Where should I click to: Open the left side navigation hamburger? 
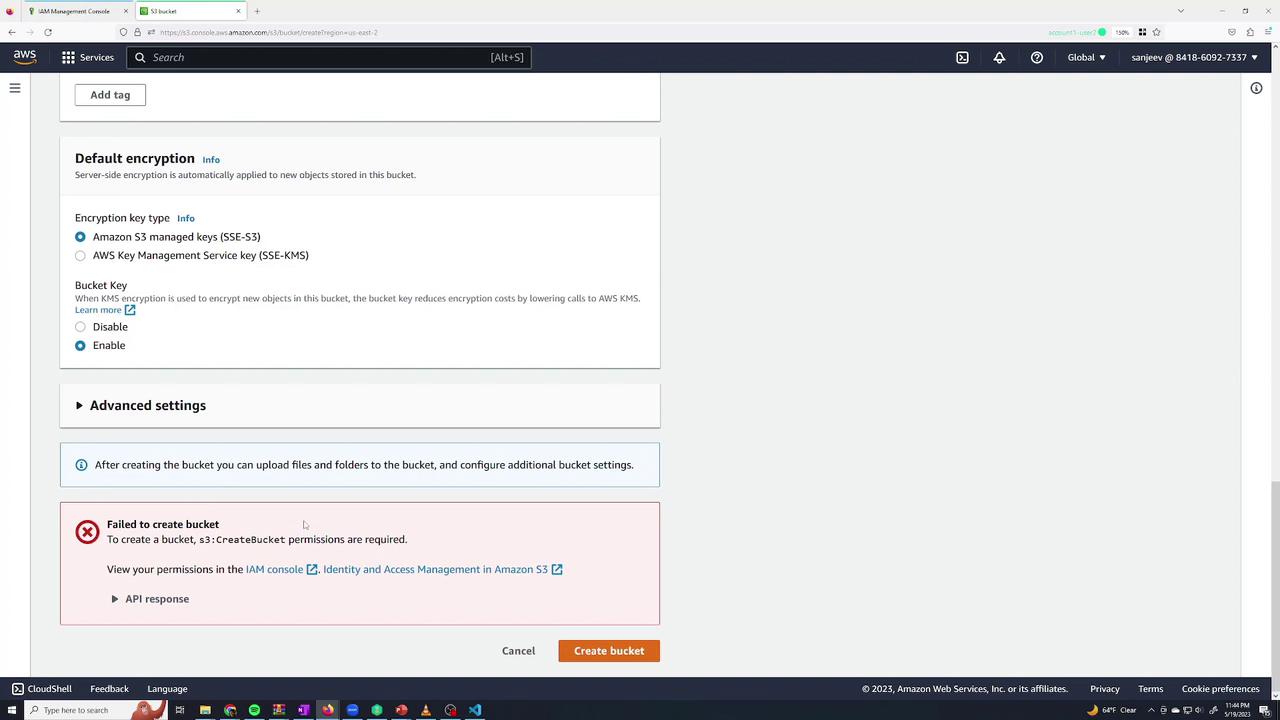15,88
